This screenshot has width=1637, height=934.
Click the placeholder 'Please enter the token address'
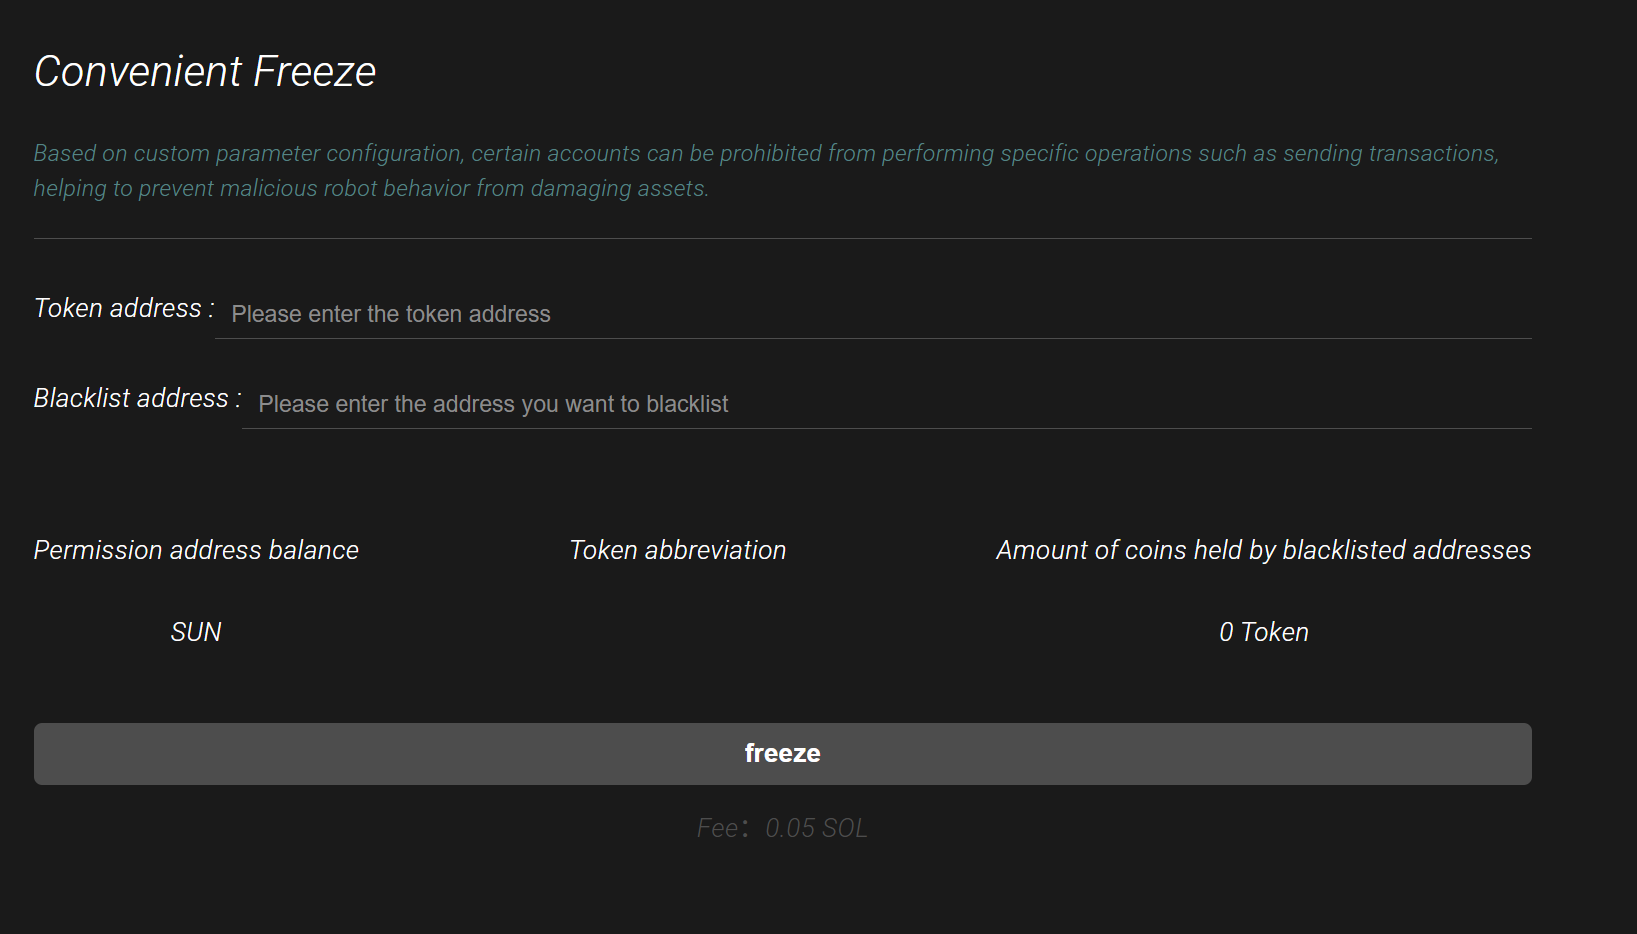coord(390,314)
